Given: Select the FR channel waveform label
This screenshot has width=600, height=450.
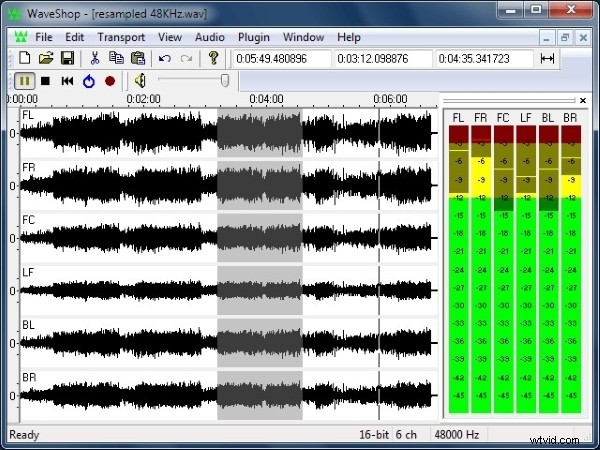Looking at the screenshot, I should click(x=29, y=167).
